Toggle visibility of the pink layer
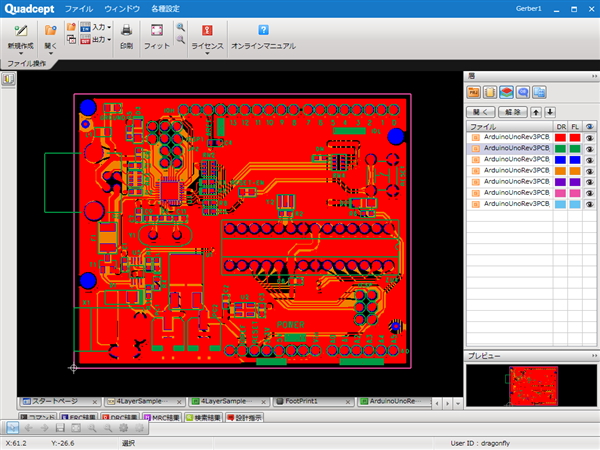 click(590, 192)
